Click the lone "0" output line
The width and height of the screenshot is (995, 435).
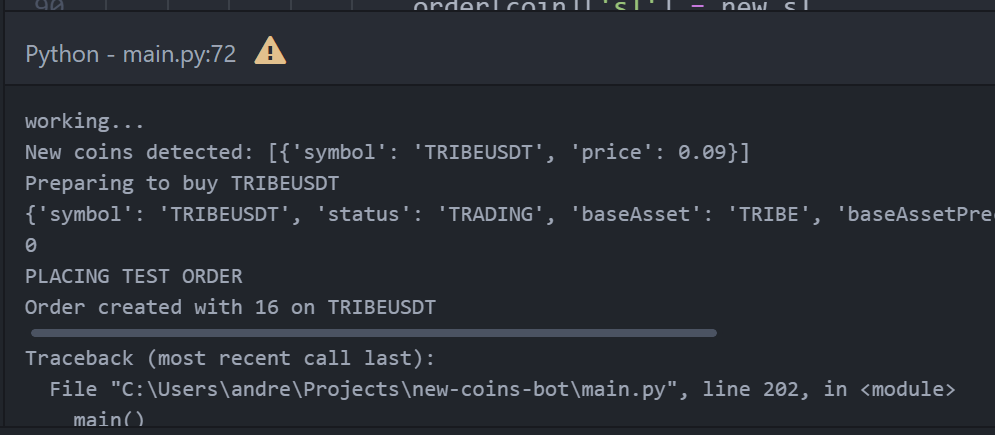pyautogui.click(x=30, y=245)
